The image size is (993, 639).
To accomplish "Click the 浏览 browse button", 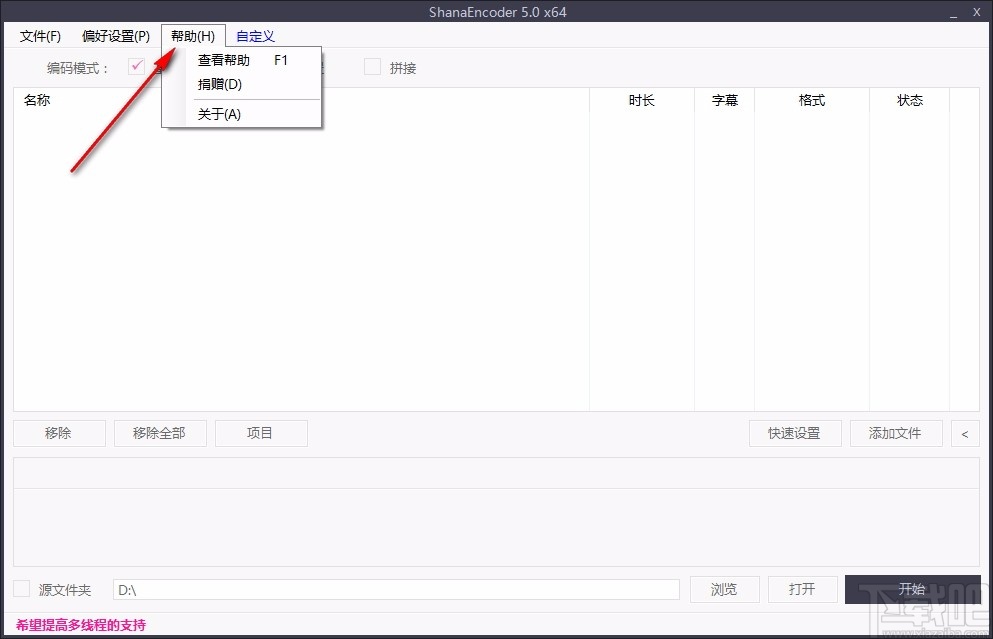I will (x=724, y=589).
